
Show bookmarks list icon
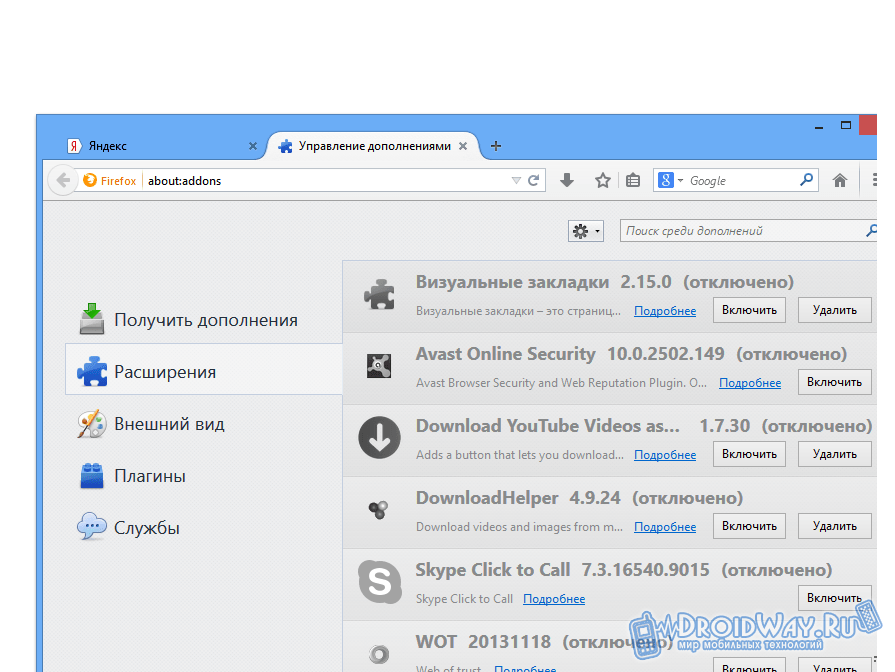(x=633, y=180)
